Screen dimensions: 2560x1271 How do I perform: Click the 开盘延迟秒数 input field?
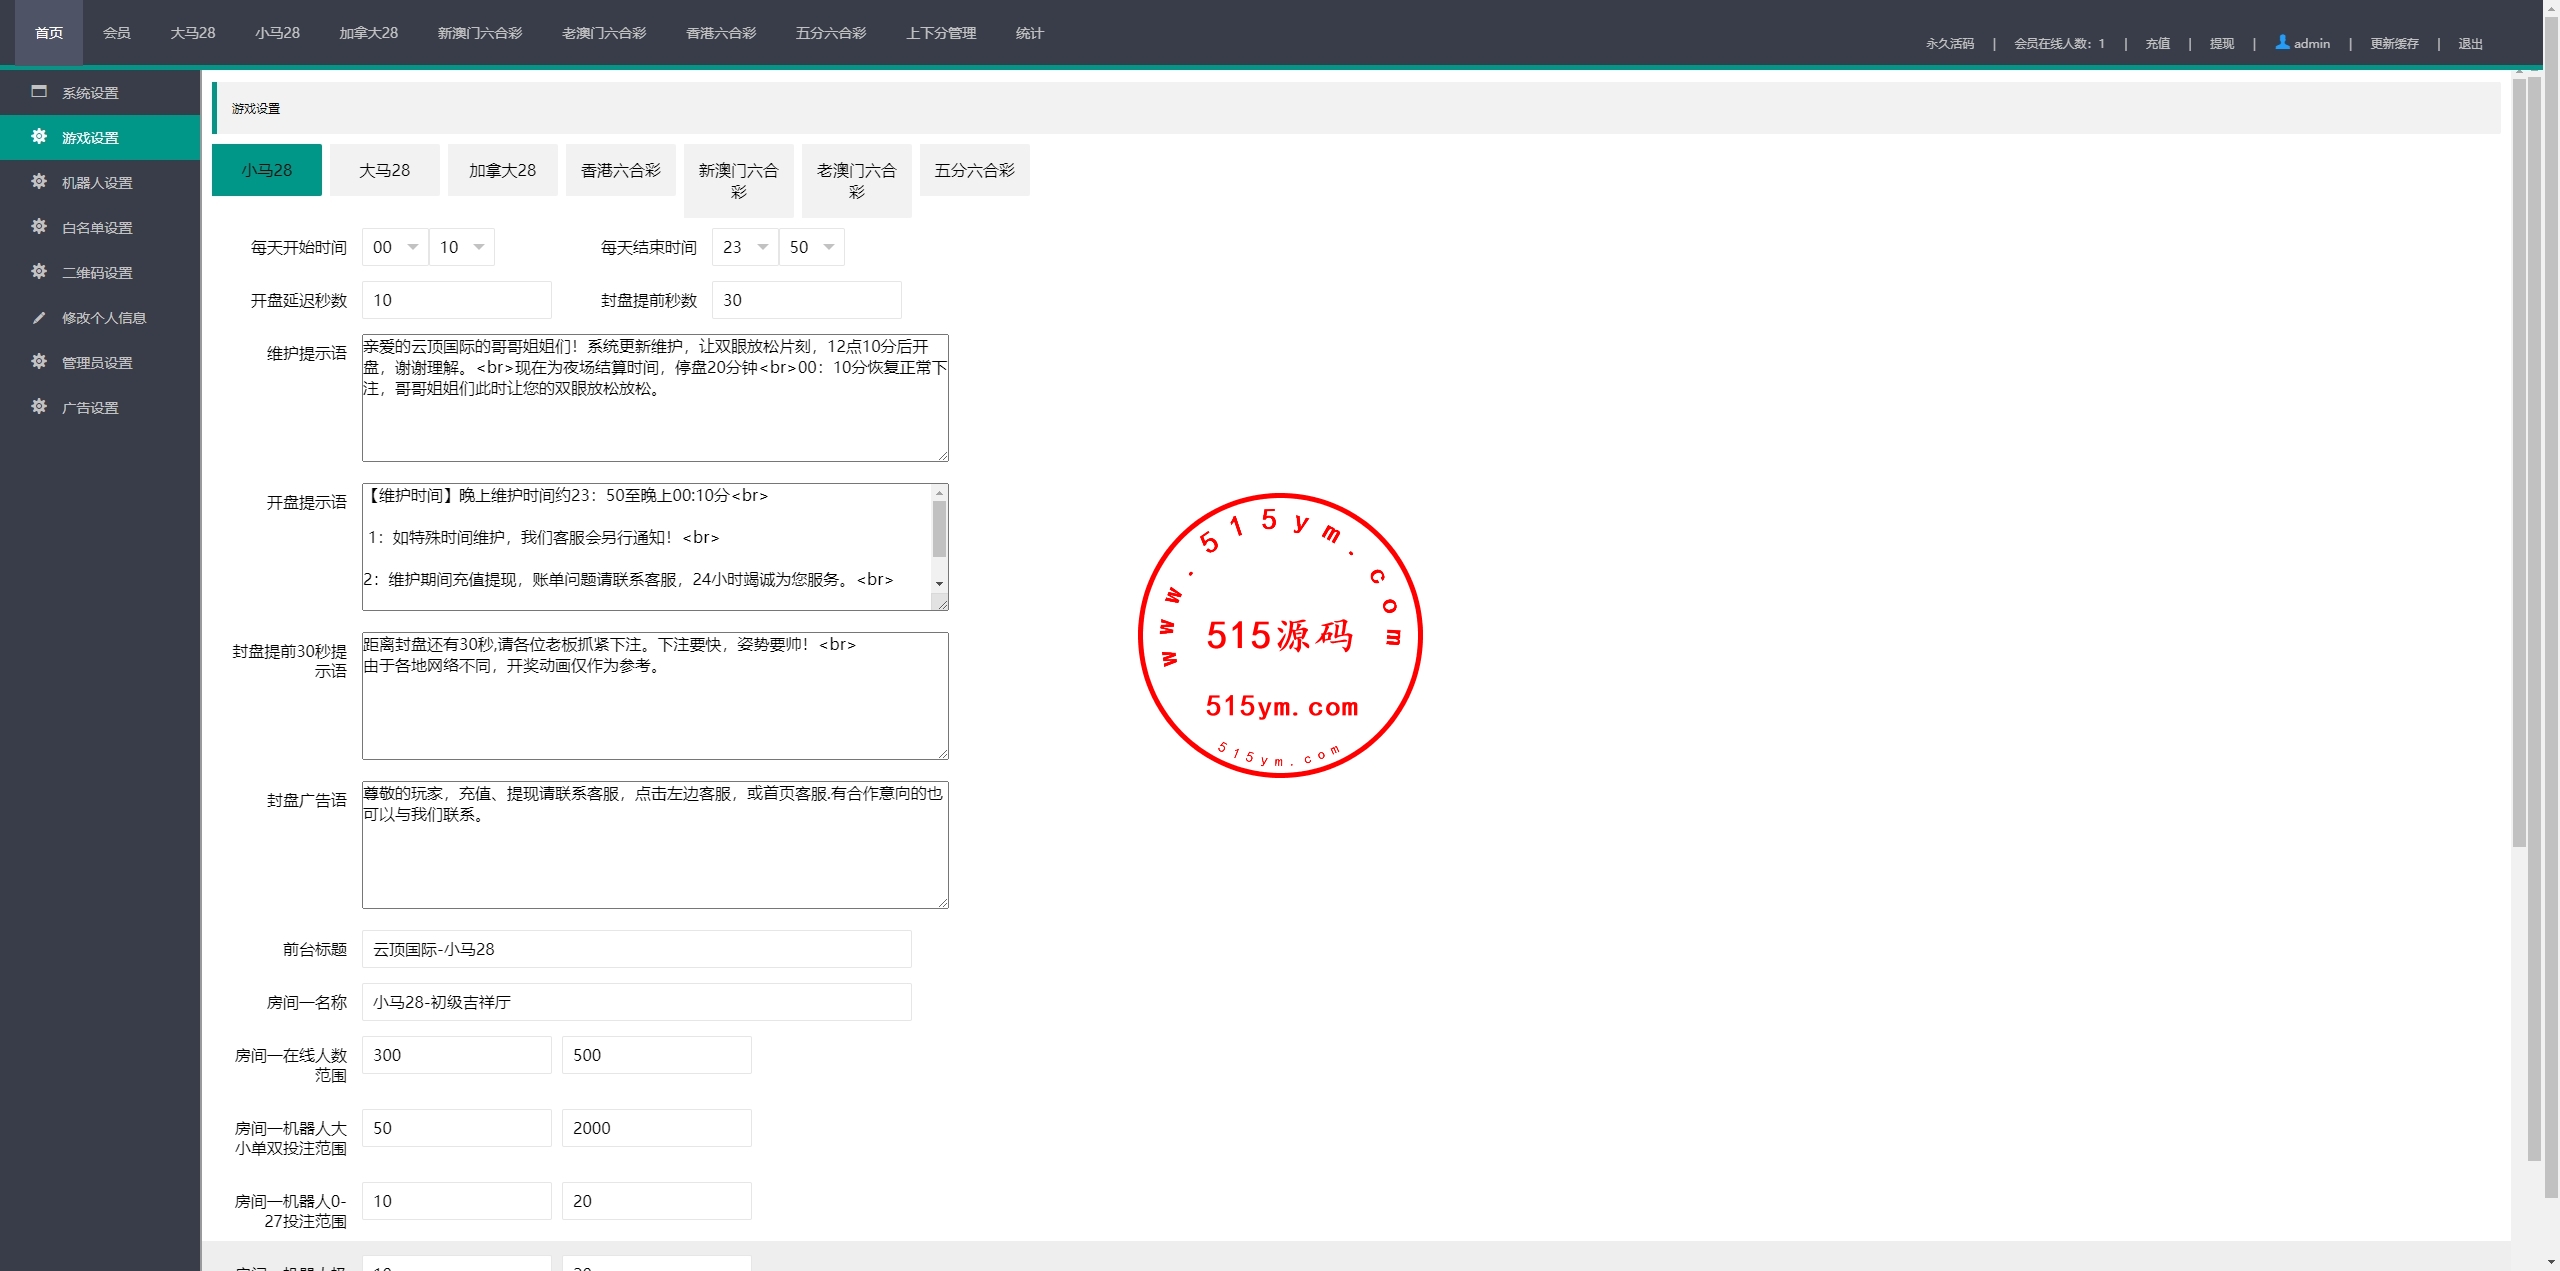click(456, 300)
